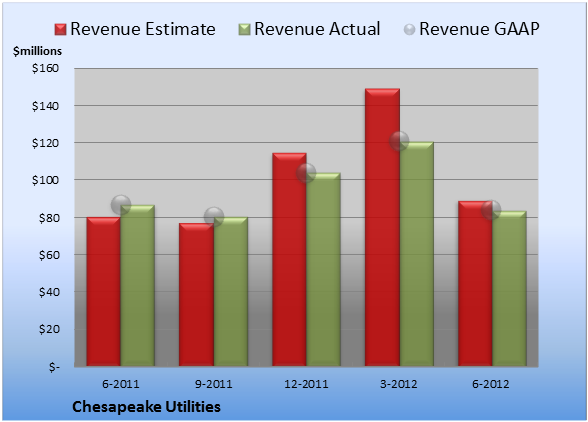
Task: Click the '6-2011' x-axis label
Action: click(x=121, y=384)
